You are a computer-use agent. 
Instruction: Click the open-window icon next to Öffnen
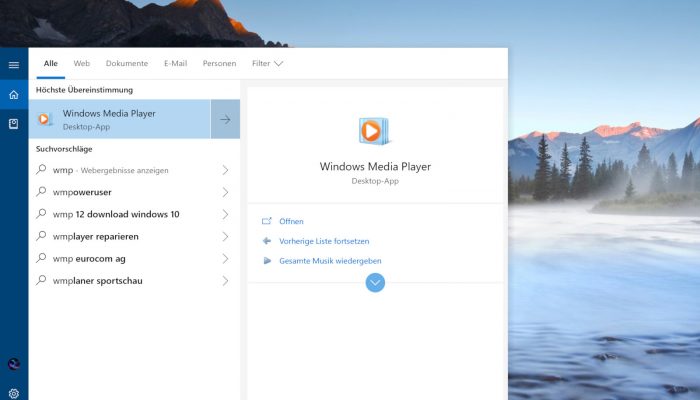(267, 221)
